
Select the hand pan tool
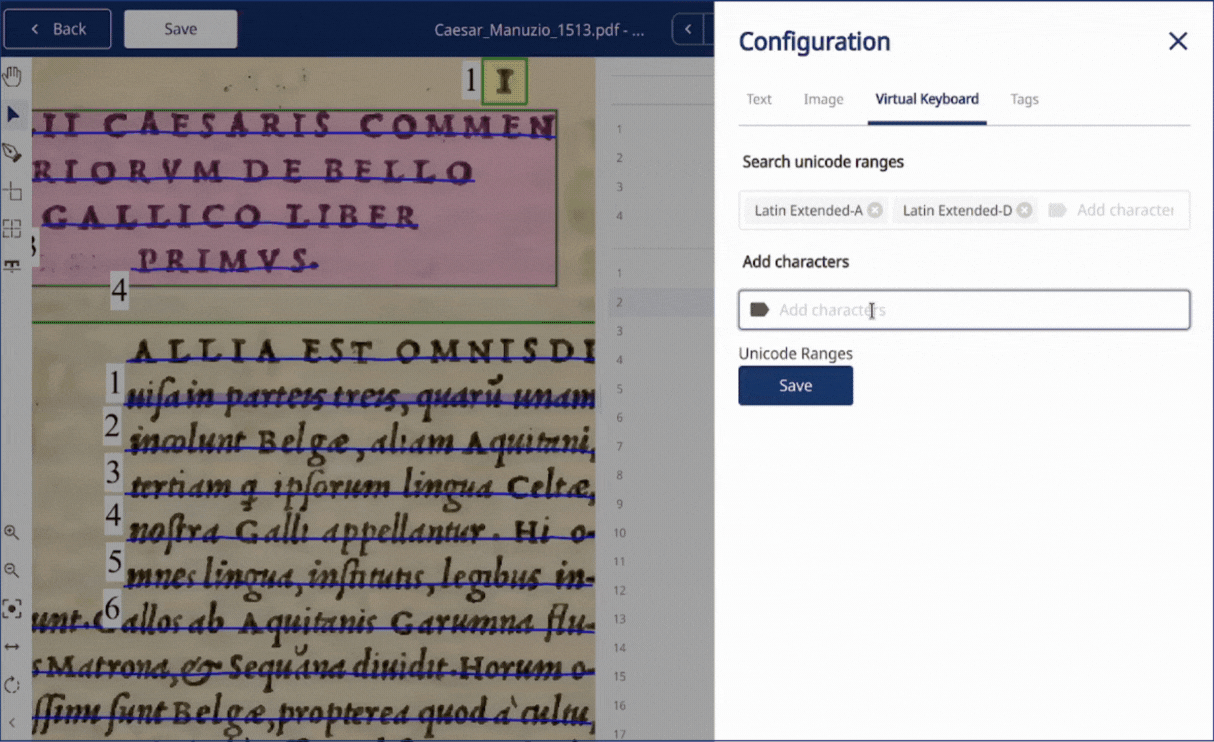tap(12, 76)
